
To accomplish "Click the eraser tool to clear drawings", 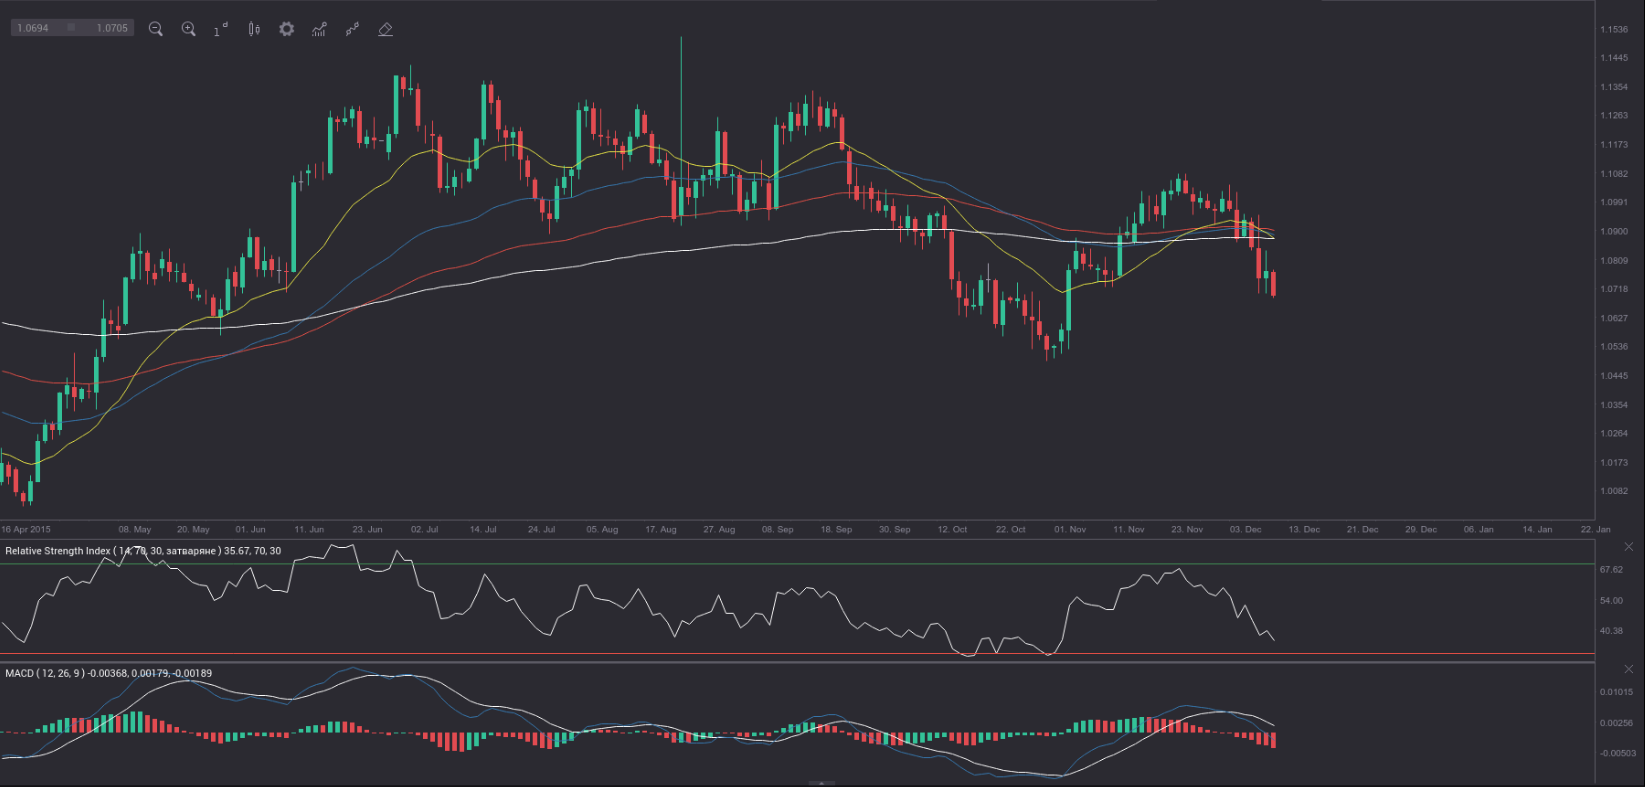I will [x=385, y=29].
